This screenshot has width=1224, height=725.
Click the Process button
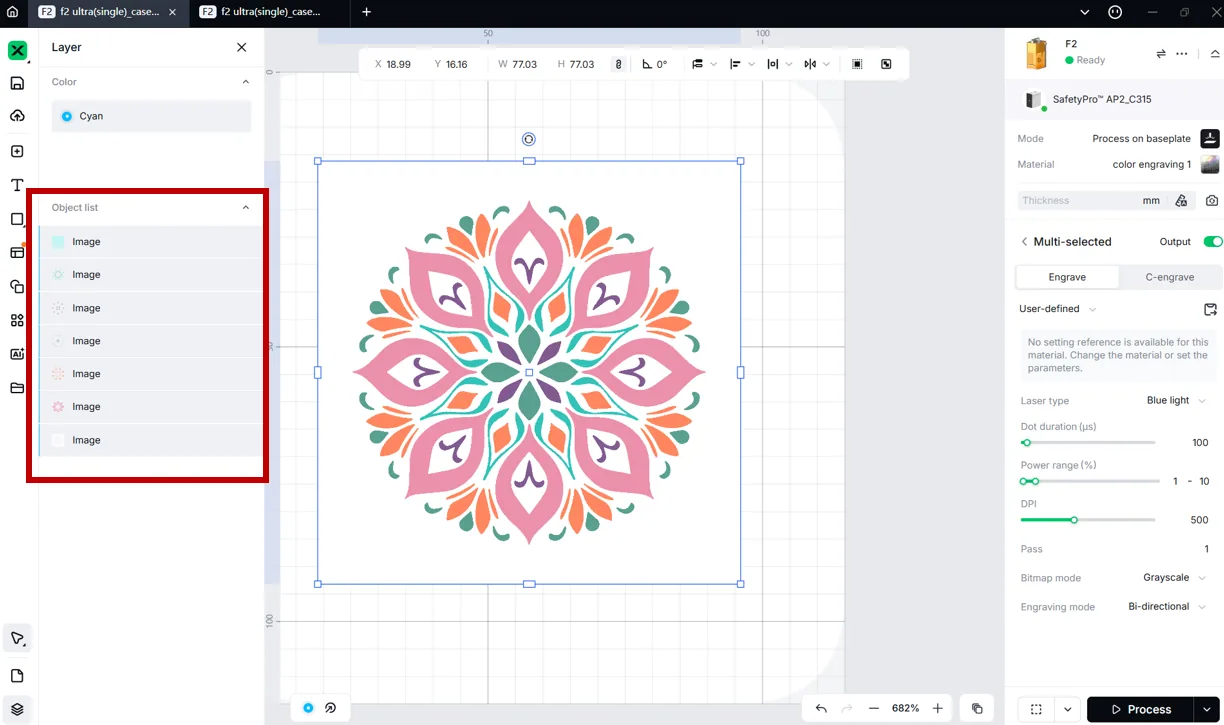pos(1140,709)
